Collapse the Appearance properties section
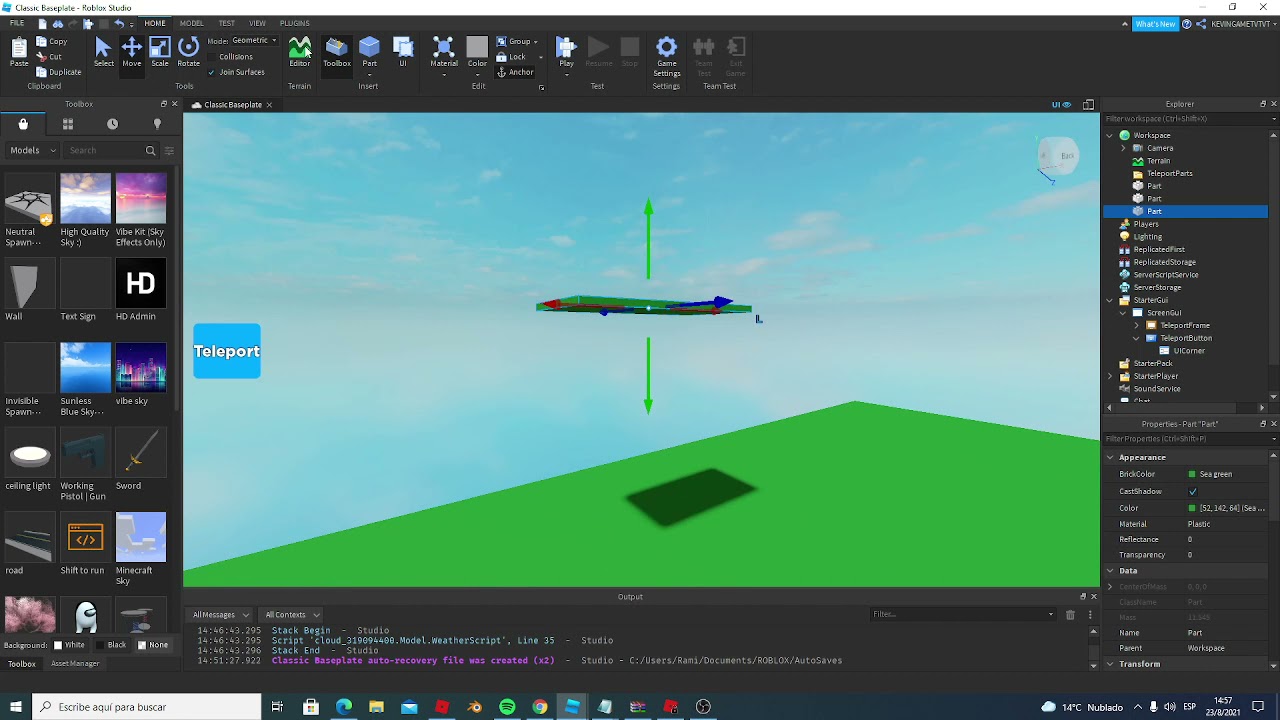Screen dimensions: 1280x720 click(1110, 457)
